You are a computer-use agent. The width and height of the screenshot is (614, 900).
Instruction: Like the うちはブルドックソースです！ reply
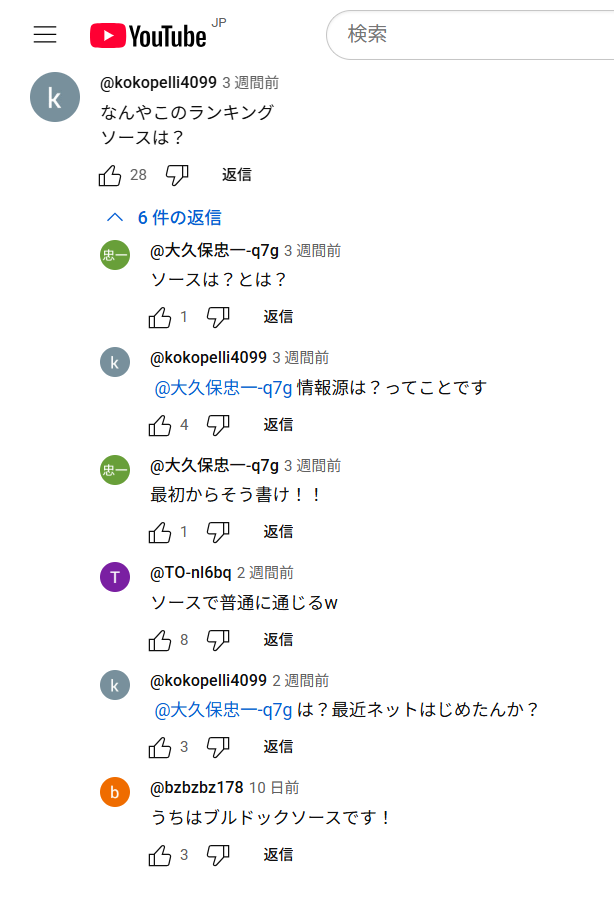[160, 855]
